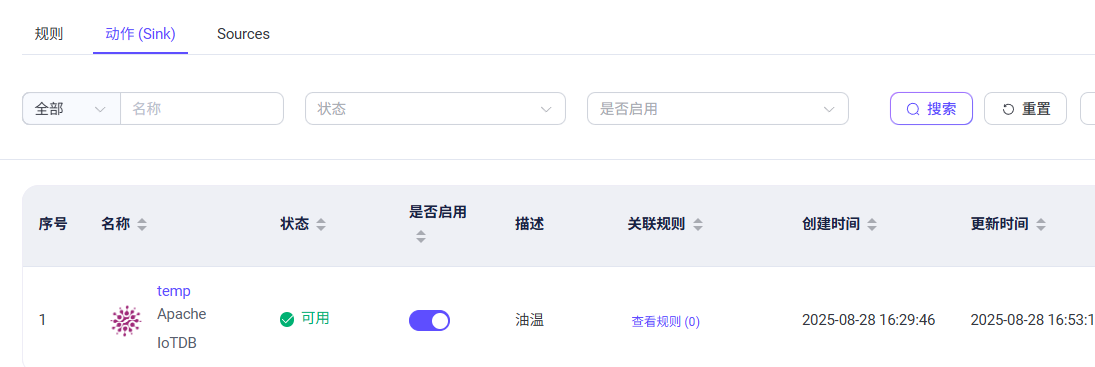Switch to the Sources tab

[243, 33]
